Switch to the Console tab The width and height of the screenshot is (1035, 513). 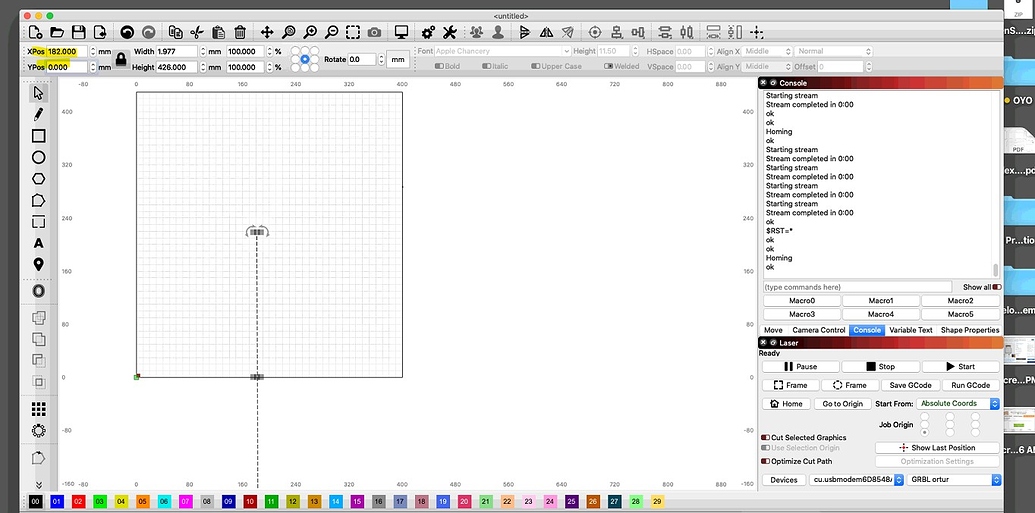coord(867,330)
